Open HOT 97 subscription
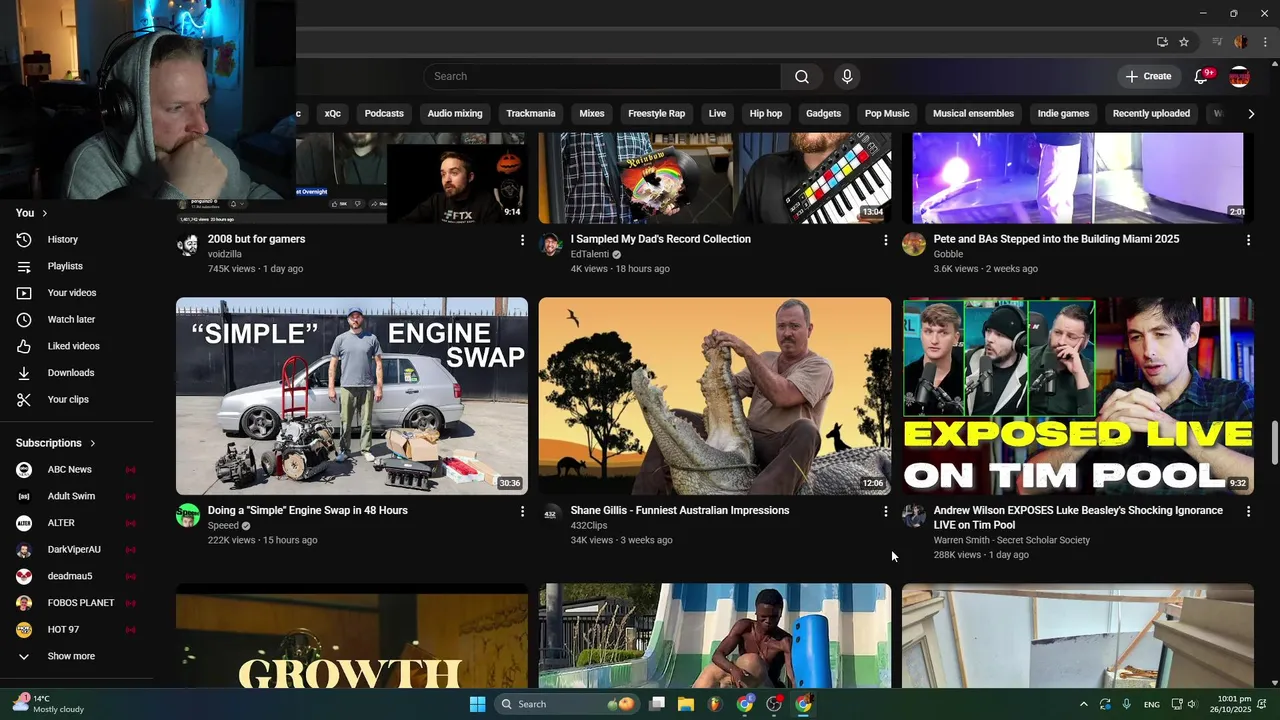This screenshot has width=1280, height=720. pos(77,630)
